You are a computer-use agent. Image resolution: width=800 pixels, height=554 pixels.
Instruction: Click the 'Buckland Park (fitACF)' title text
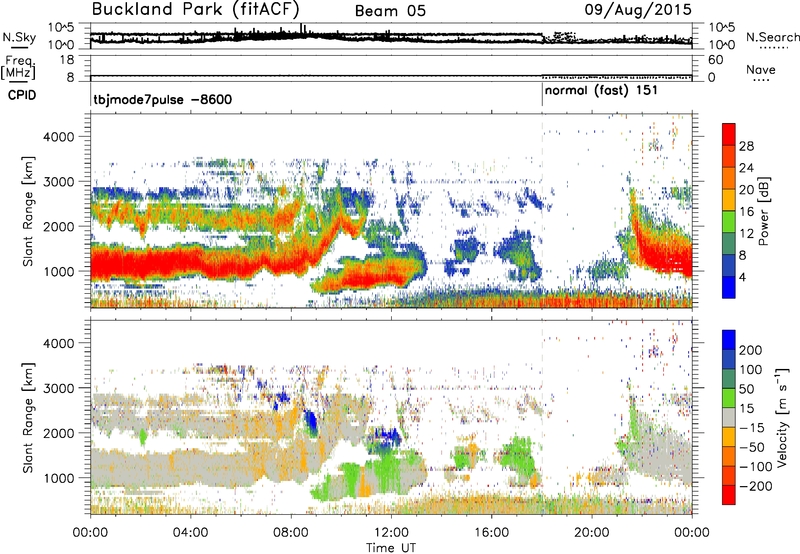tap(196, 10)
